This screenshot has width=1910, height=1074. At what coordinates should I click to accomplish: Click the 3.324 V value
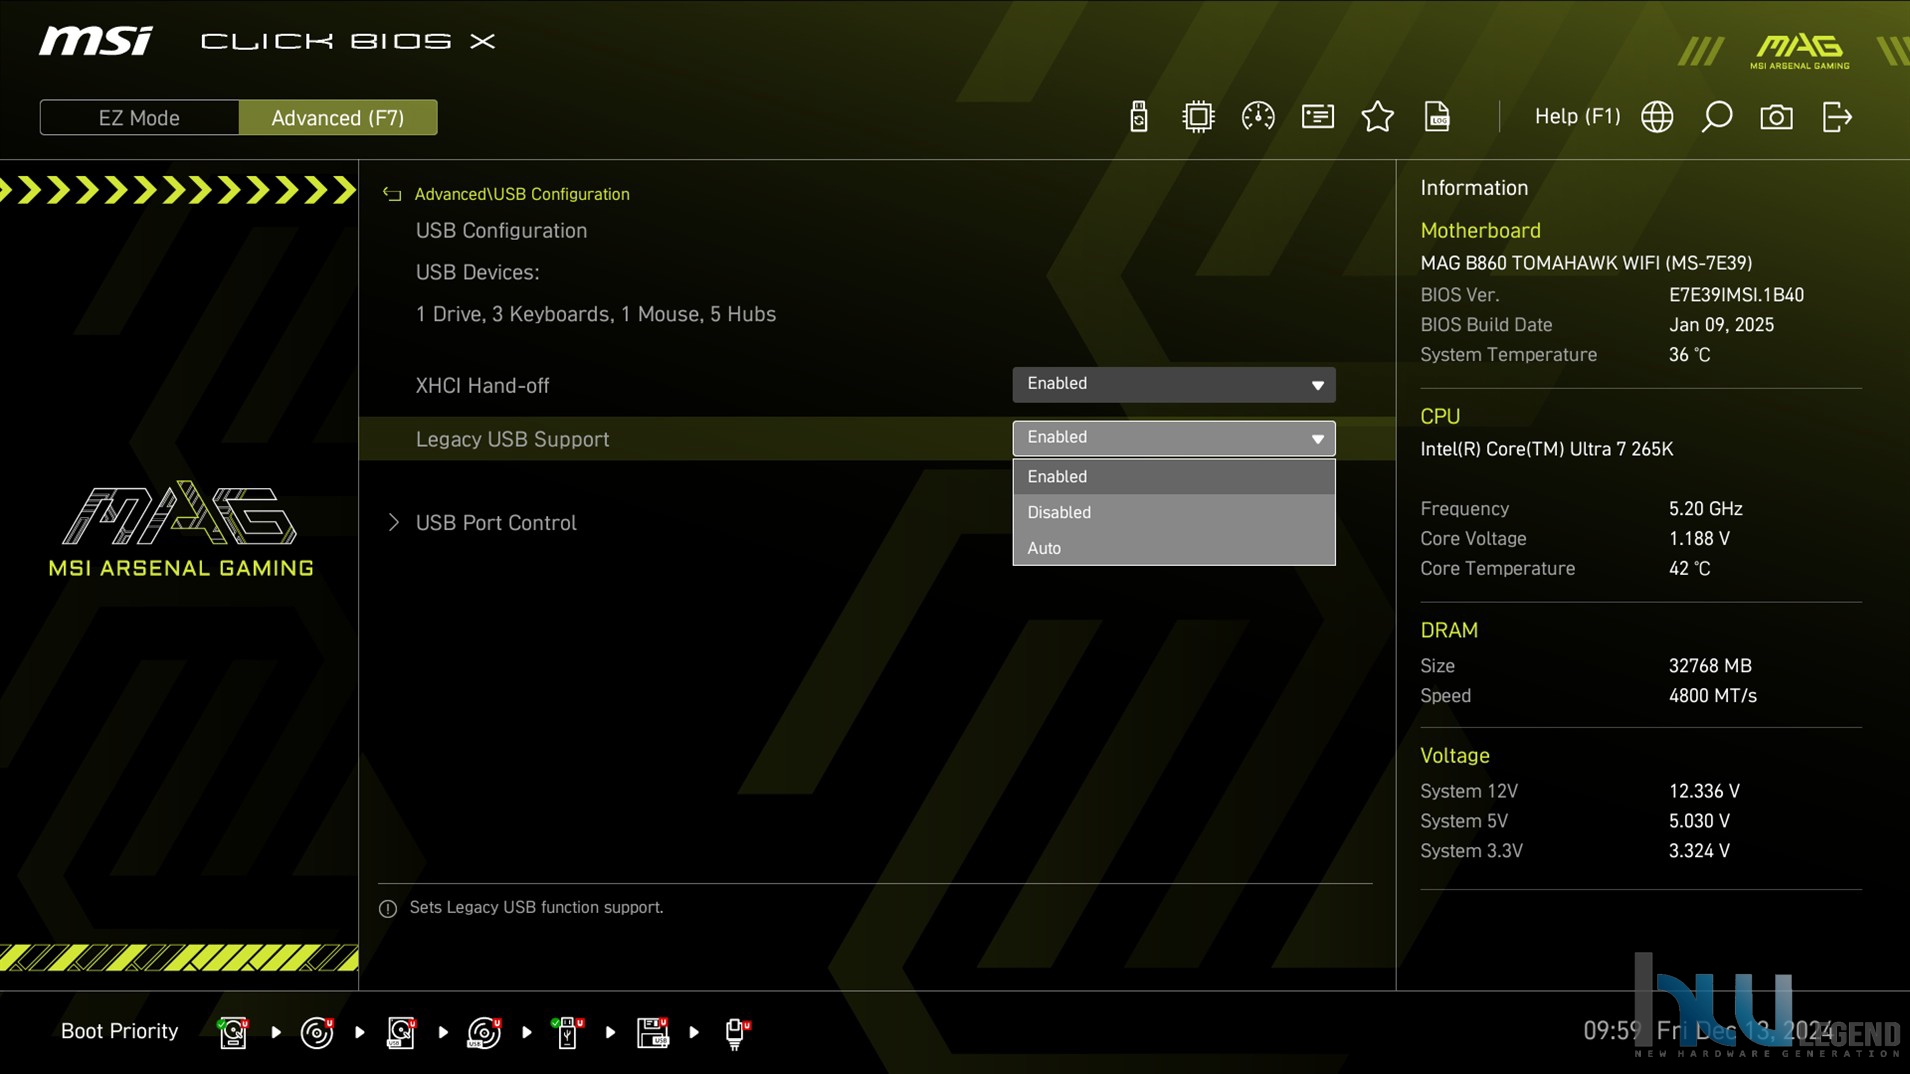tap(1699, 851)
